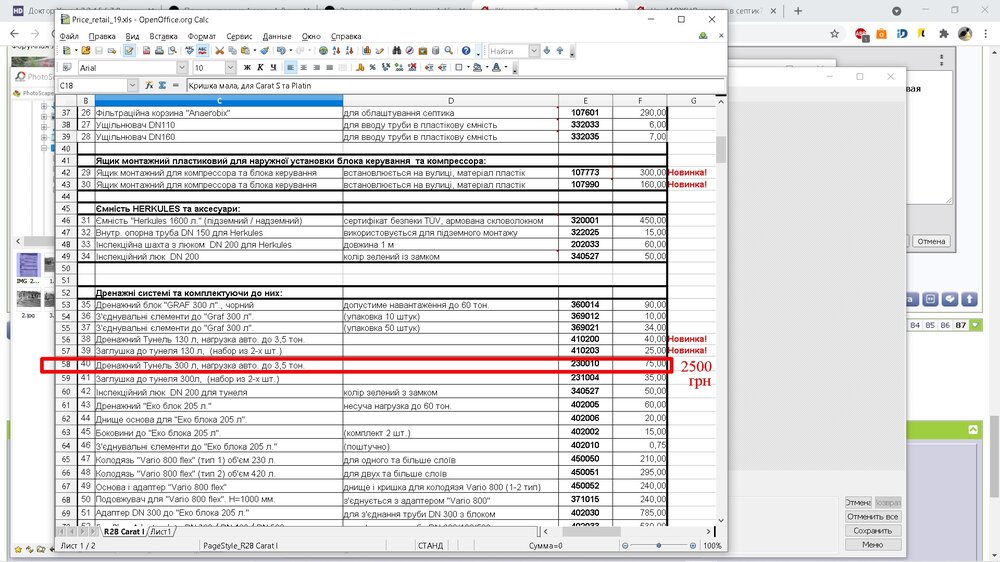Toggle italic formatting with the K button
The height and width of the screenshot is (562, 1000).
pyautogui.click(x=260, y=68)
